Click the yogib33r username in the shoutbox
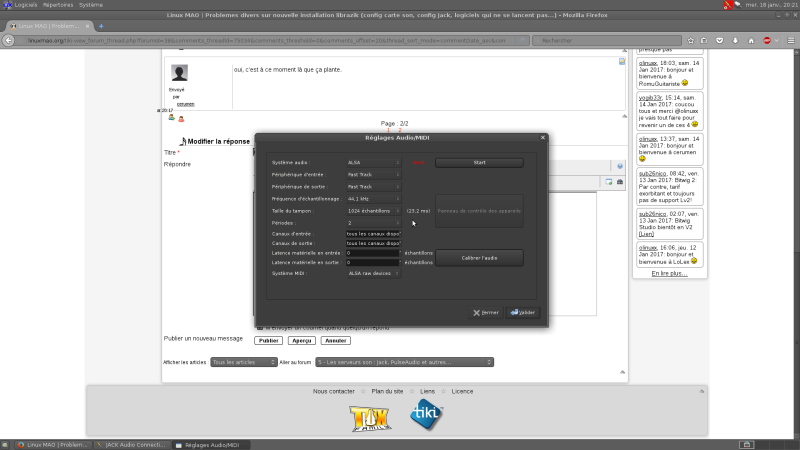Image resolution: width=800 pixels, height=450 pixels. (x=650, y=97)
